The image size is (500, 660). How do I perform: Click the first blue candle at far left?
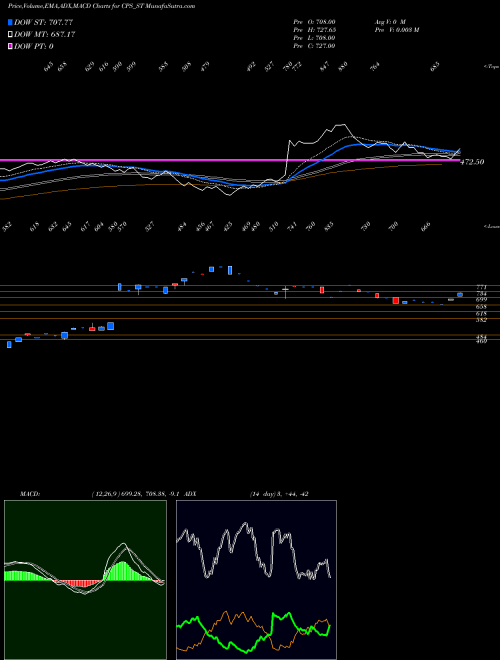9,345
